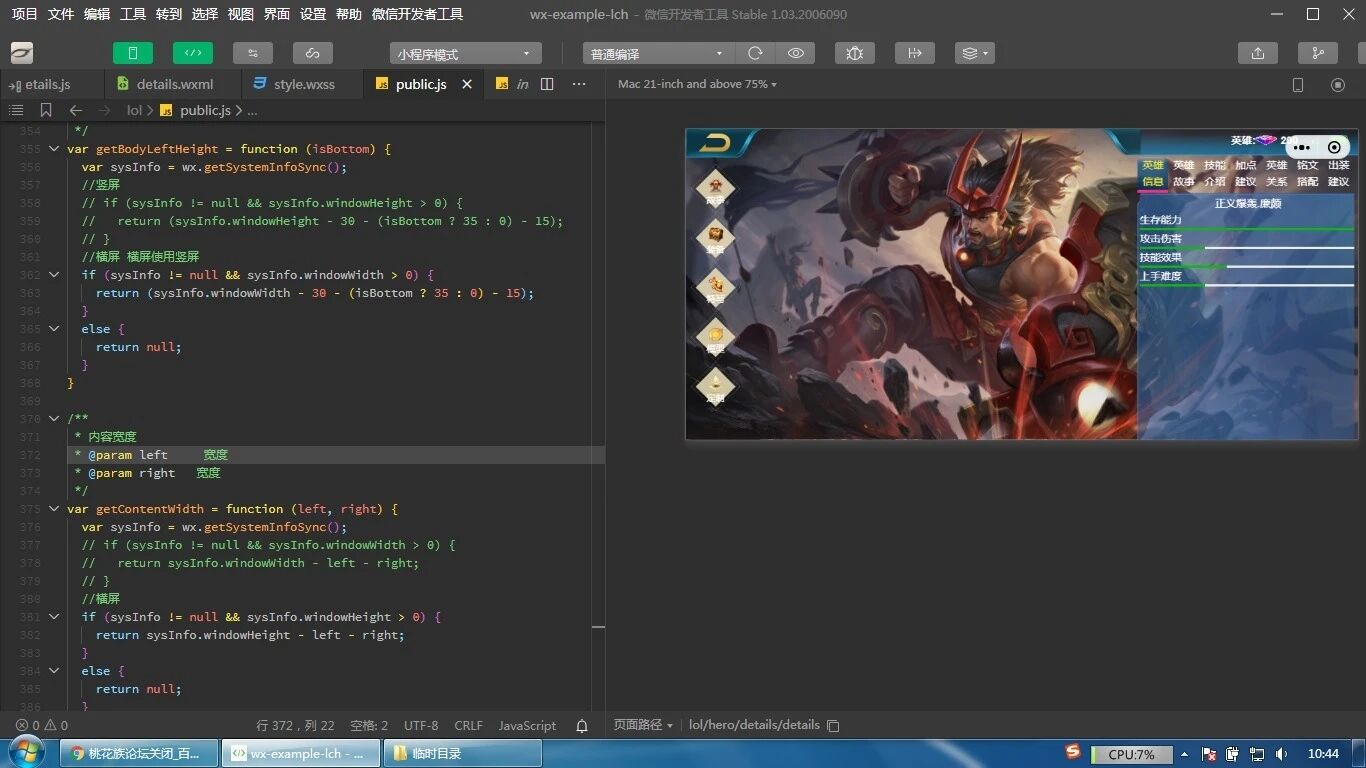Click the notification bell in status bar
Viewport: 1366px width, 768px height.
point(582,725)
